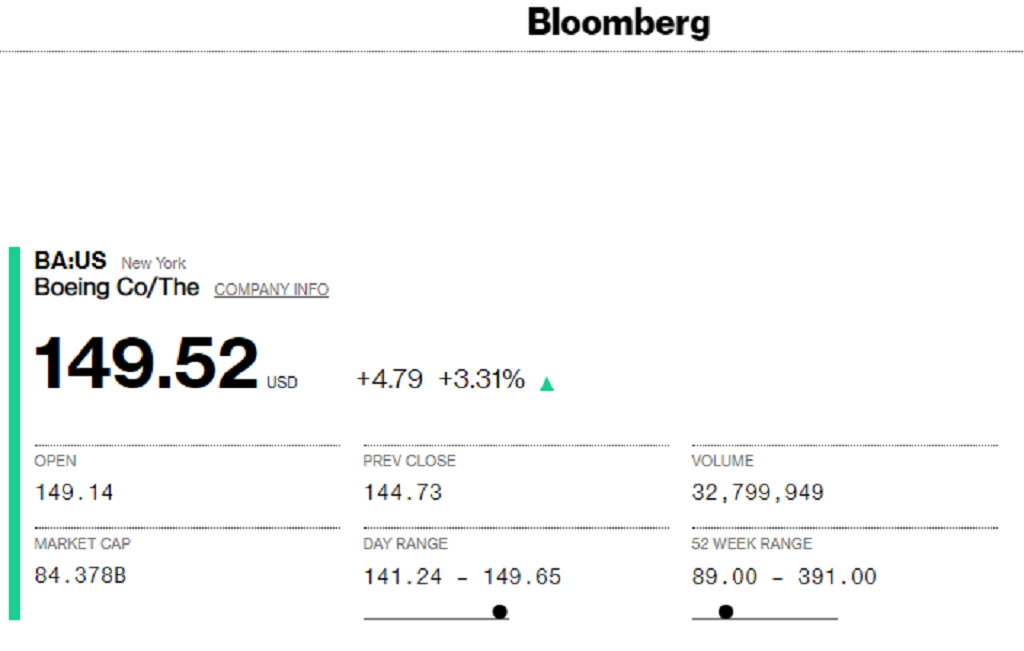Select the MARKET CAP value 84.378B
Screen dimensions: 1024x651
pos(80,576)
